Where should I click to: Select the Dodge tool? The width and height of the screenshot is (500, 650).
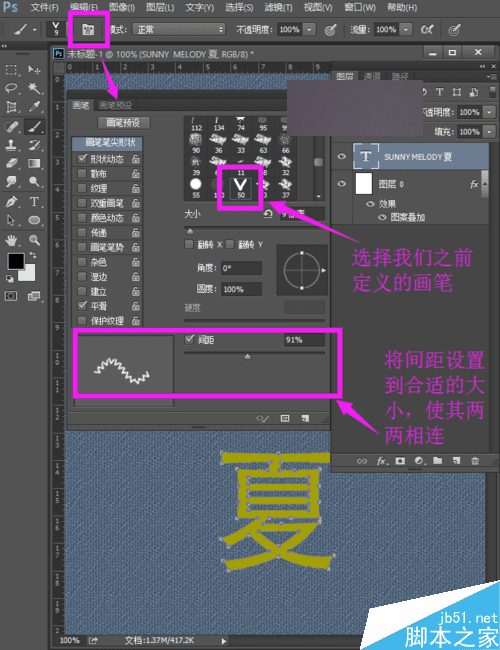tap(34, 182)
